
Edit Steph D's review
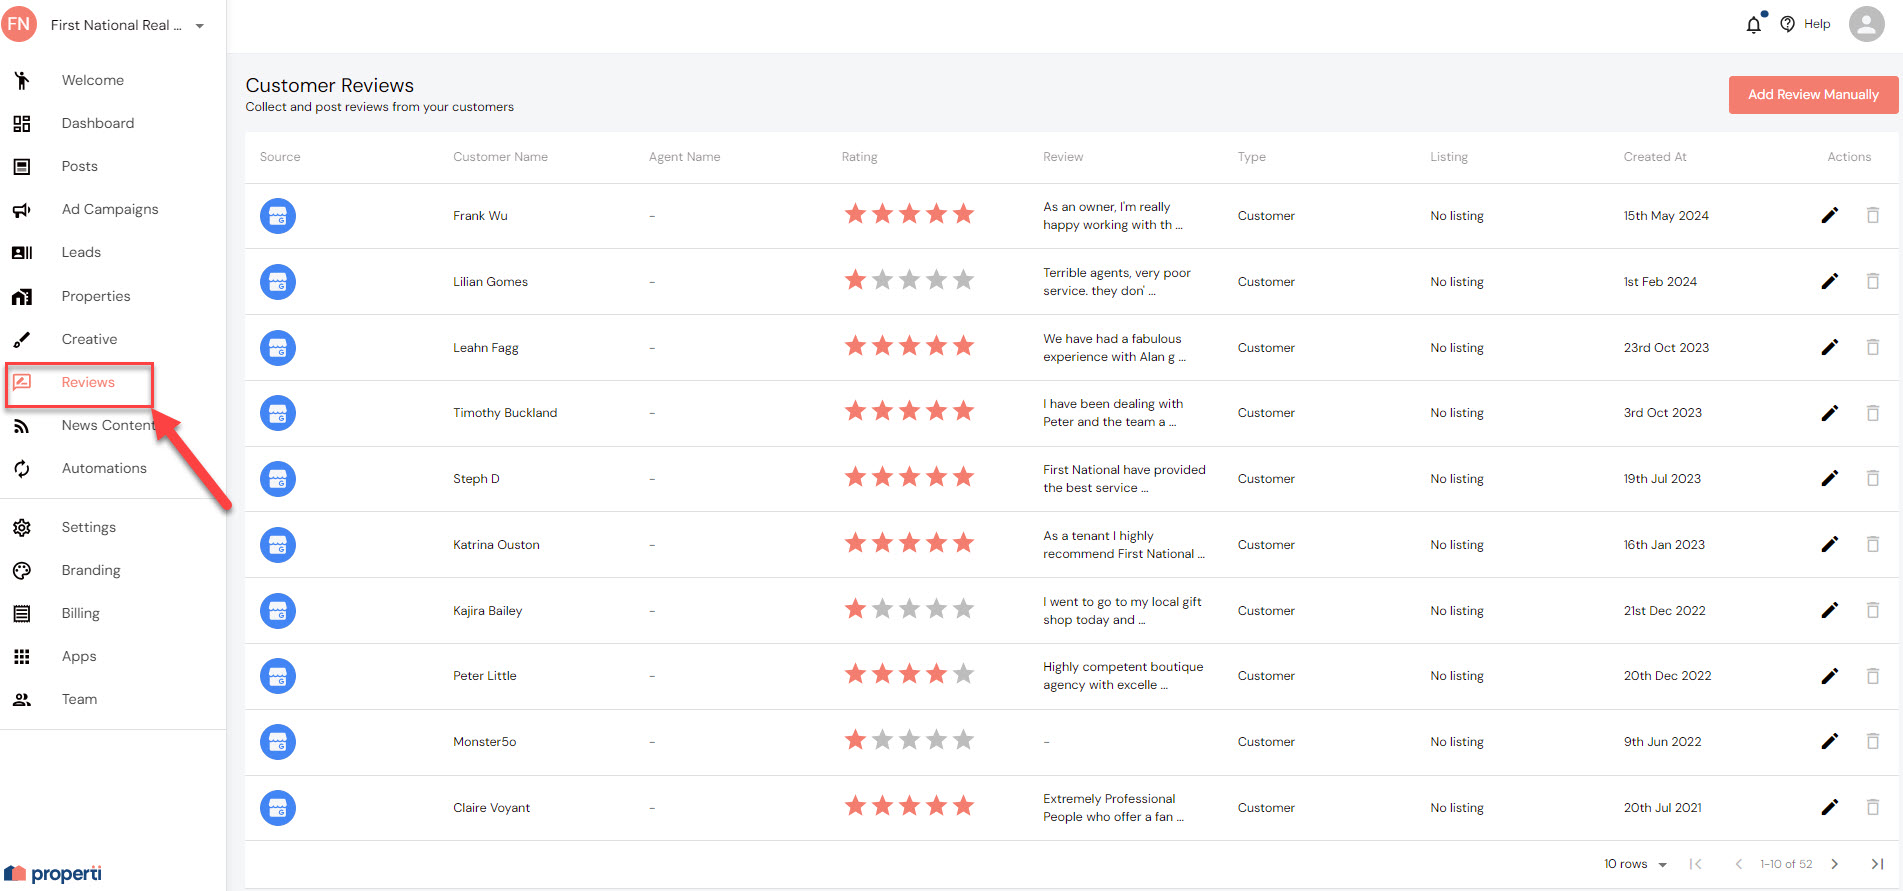click(x=1829, y=478)
